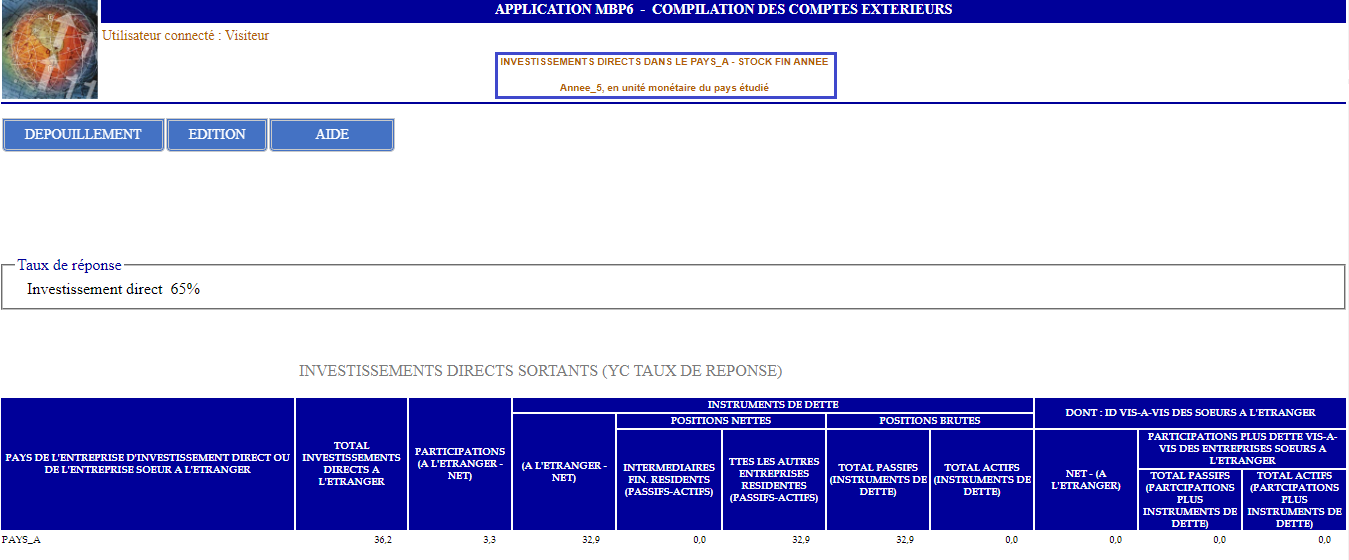Click the 36,2 total value cell
Image resolution: width=1349 pixels, height=560 pixels.
(382, 540)
